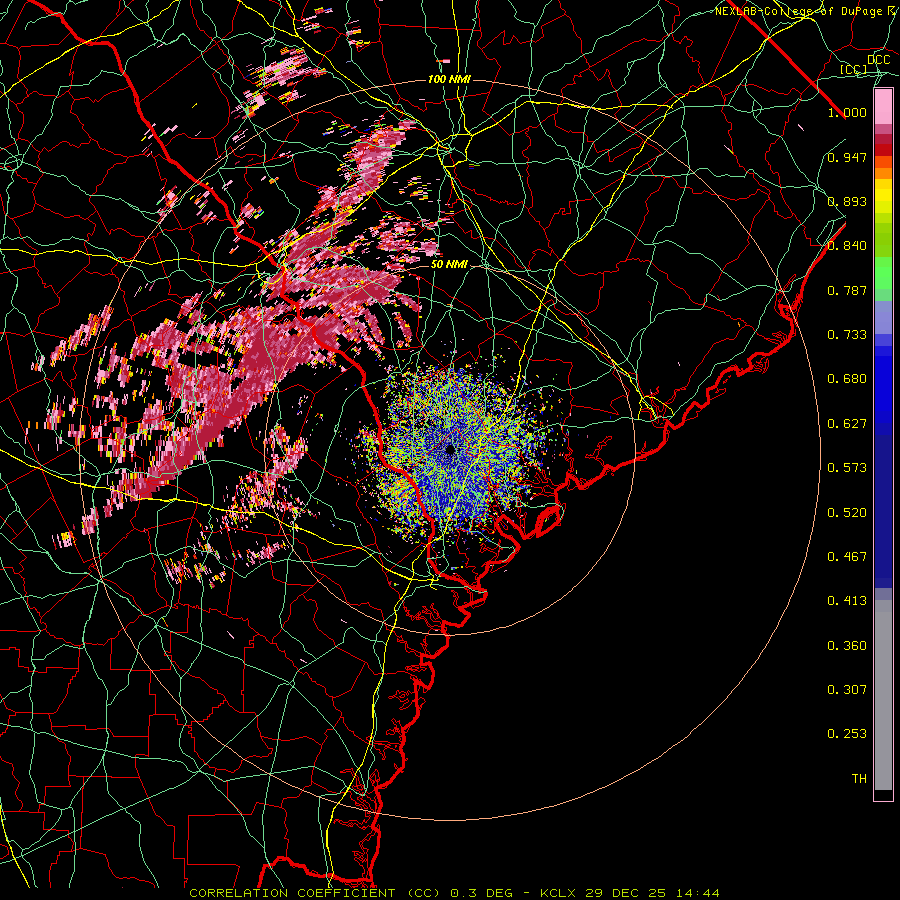Click the 29 DEC 25 date in the caption
The height and width of the screenshot is (900, 900).
pos(626,893)
